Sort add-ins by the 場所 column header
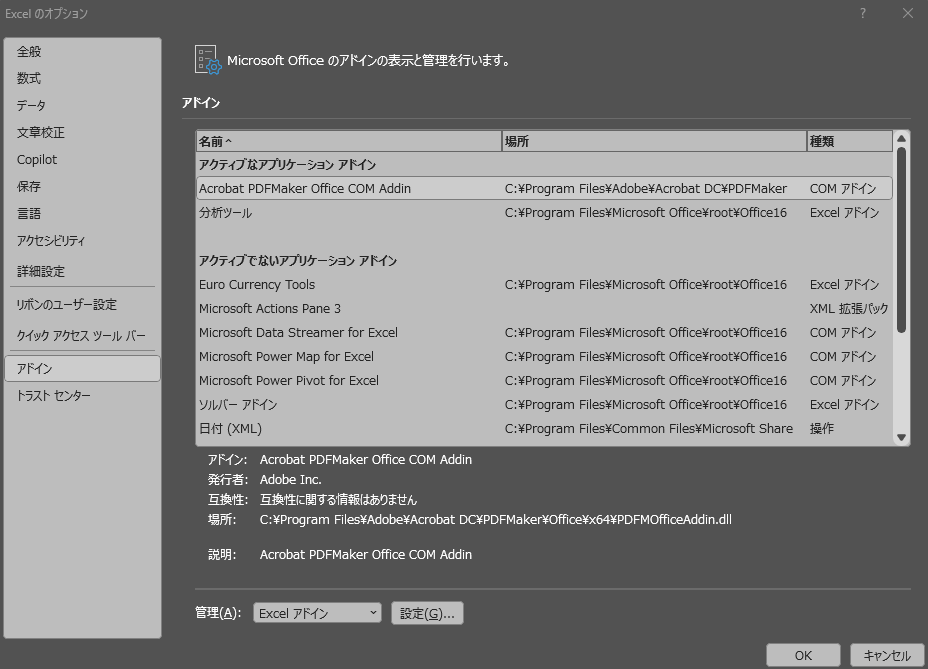Image resolution: width=928 pixels, height=669 pixels. click(654, 141)
